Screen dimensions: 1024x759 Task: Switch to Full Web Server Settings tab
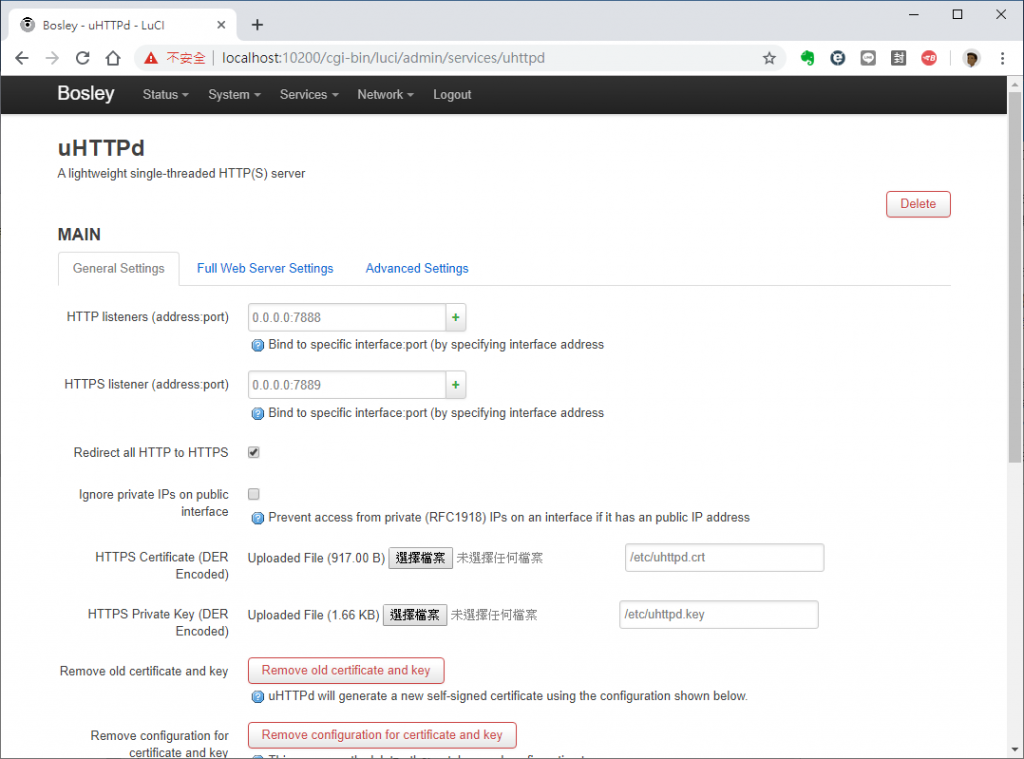coord(265,268)
